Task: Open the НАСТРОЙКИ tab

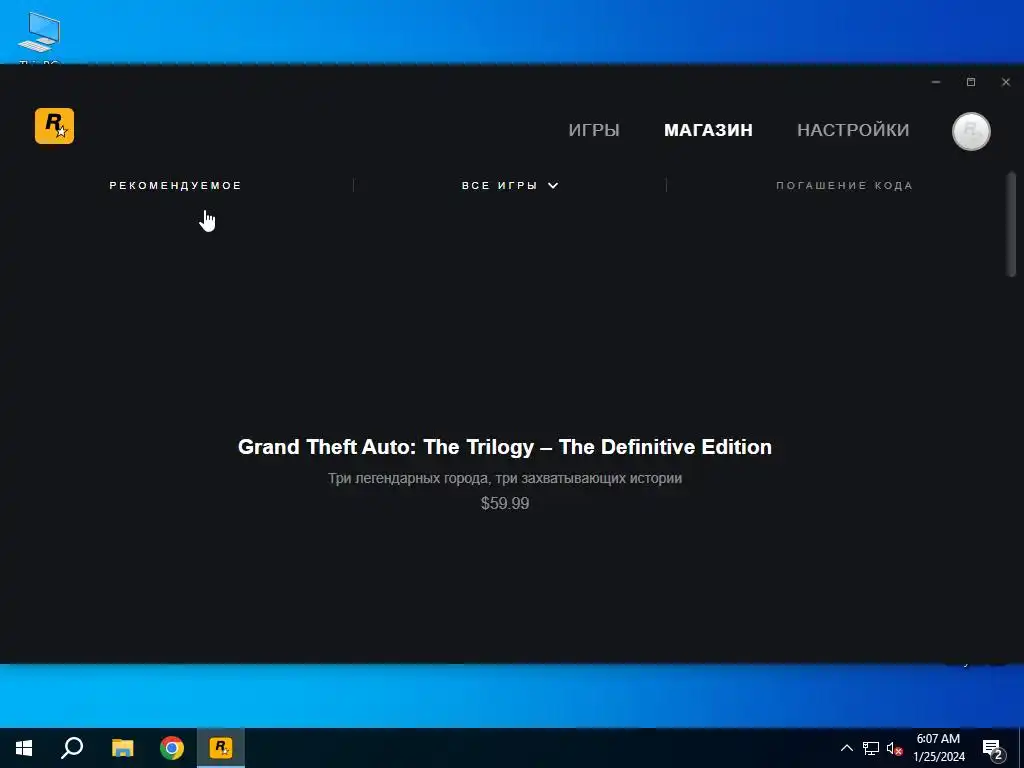Action: pyautogui.click(x=853, y=130)
